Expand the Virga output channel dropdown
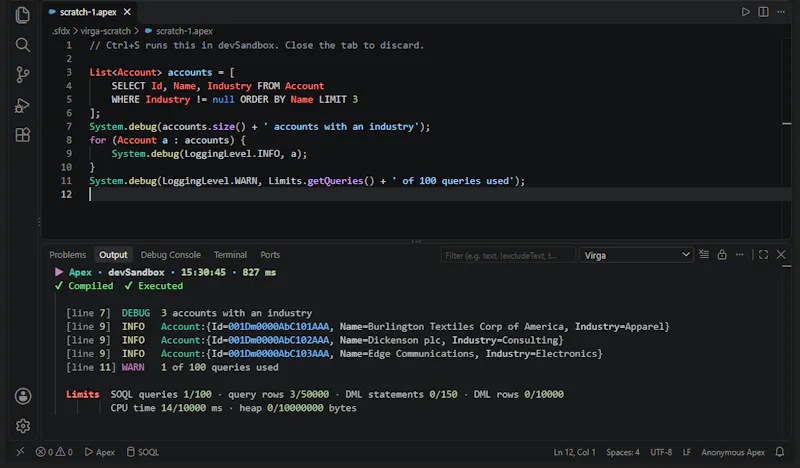The height and width of the screenshot is (468, 800). 636,255
